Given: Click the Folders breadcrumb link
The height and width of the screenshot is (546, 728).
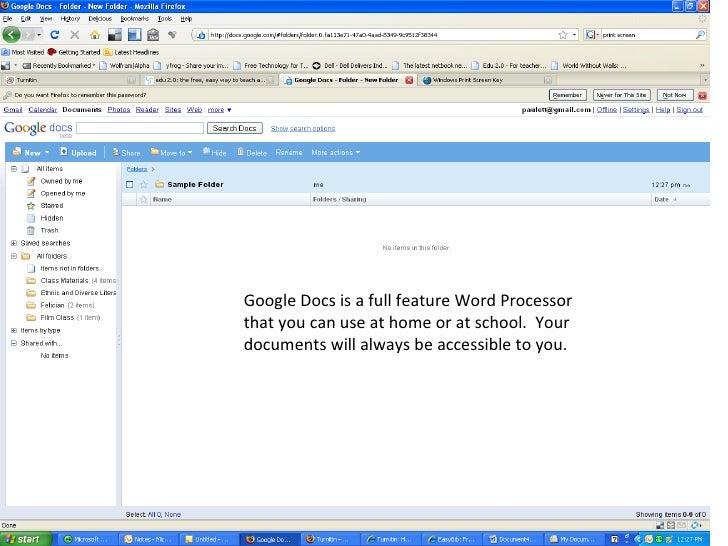Looking at the screenshot, I should tap(137, 169).
